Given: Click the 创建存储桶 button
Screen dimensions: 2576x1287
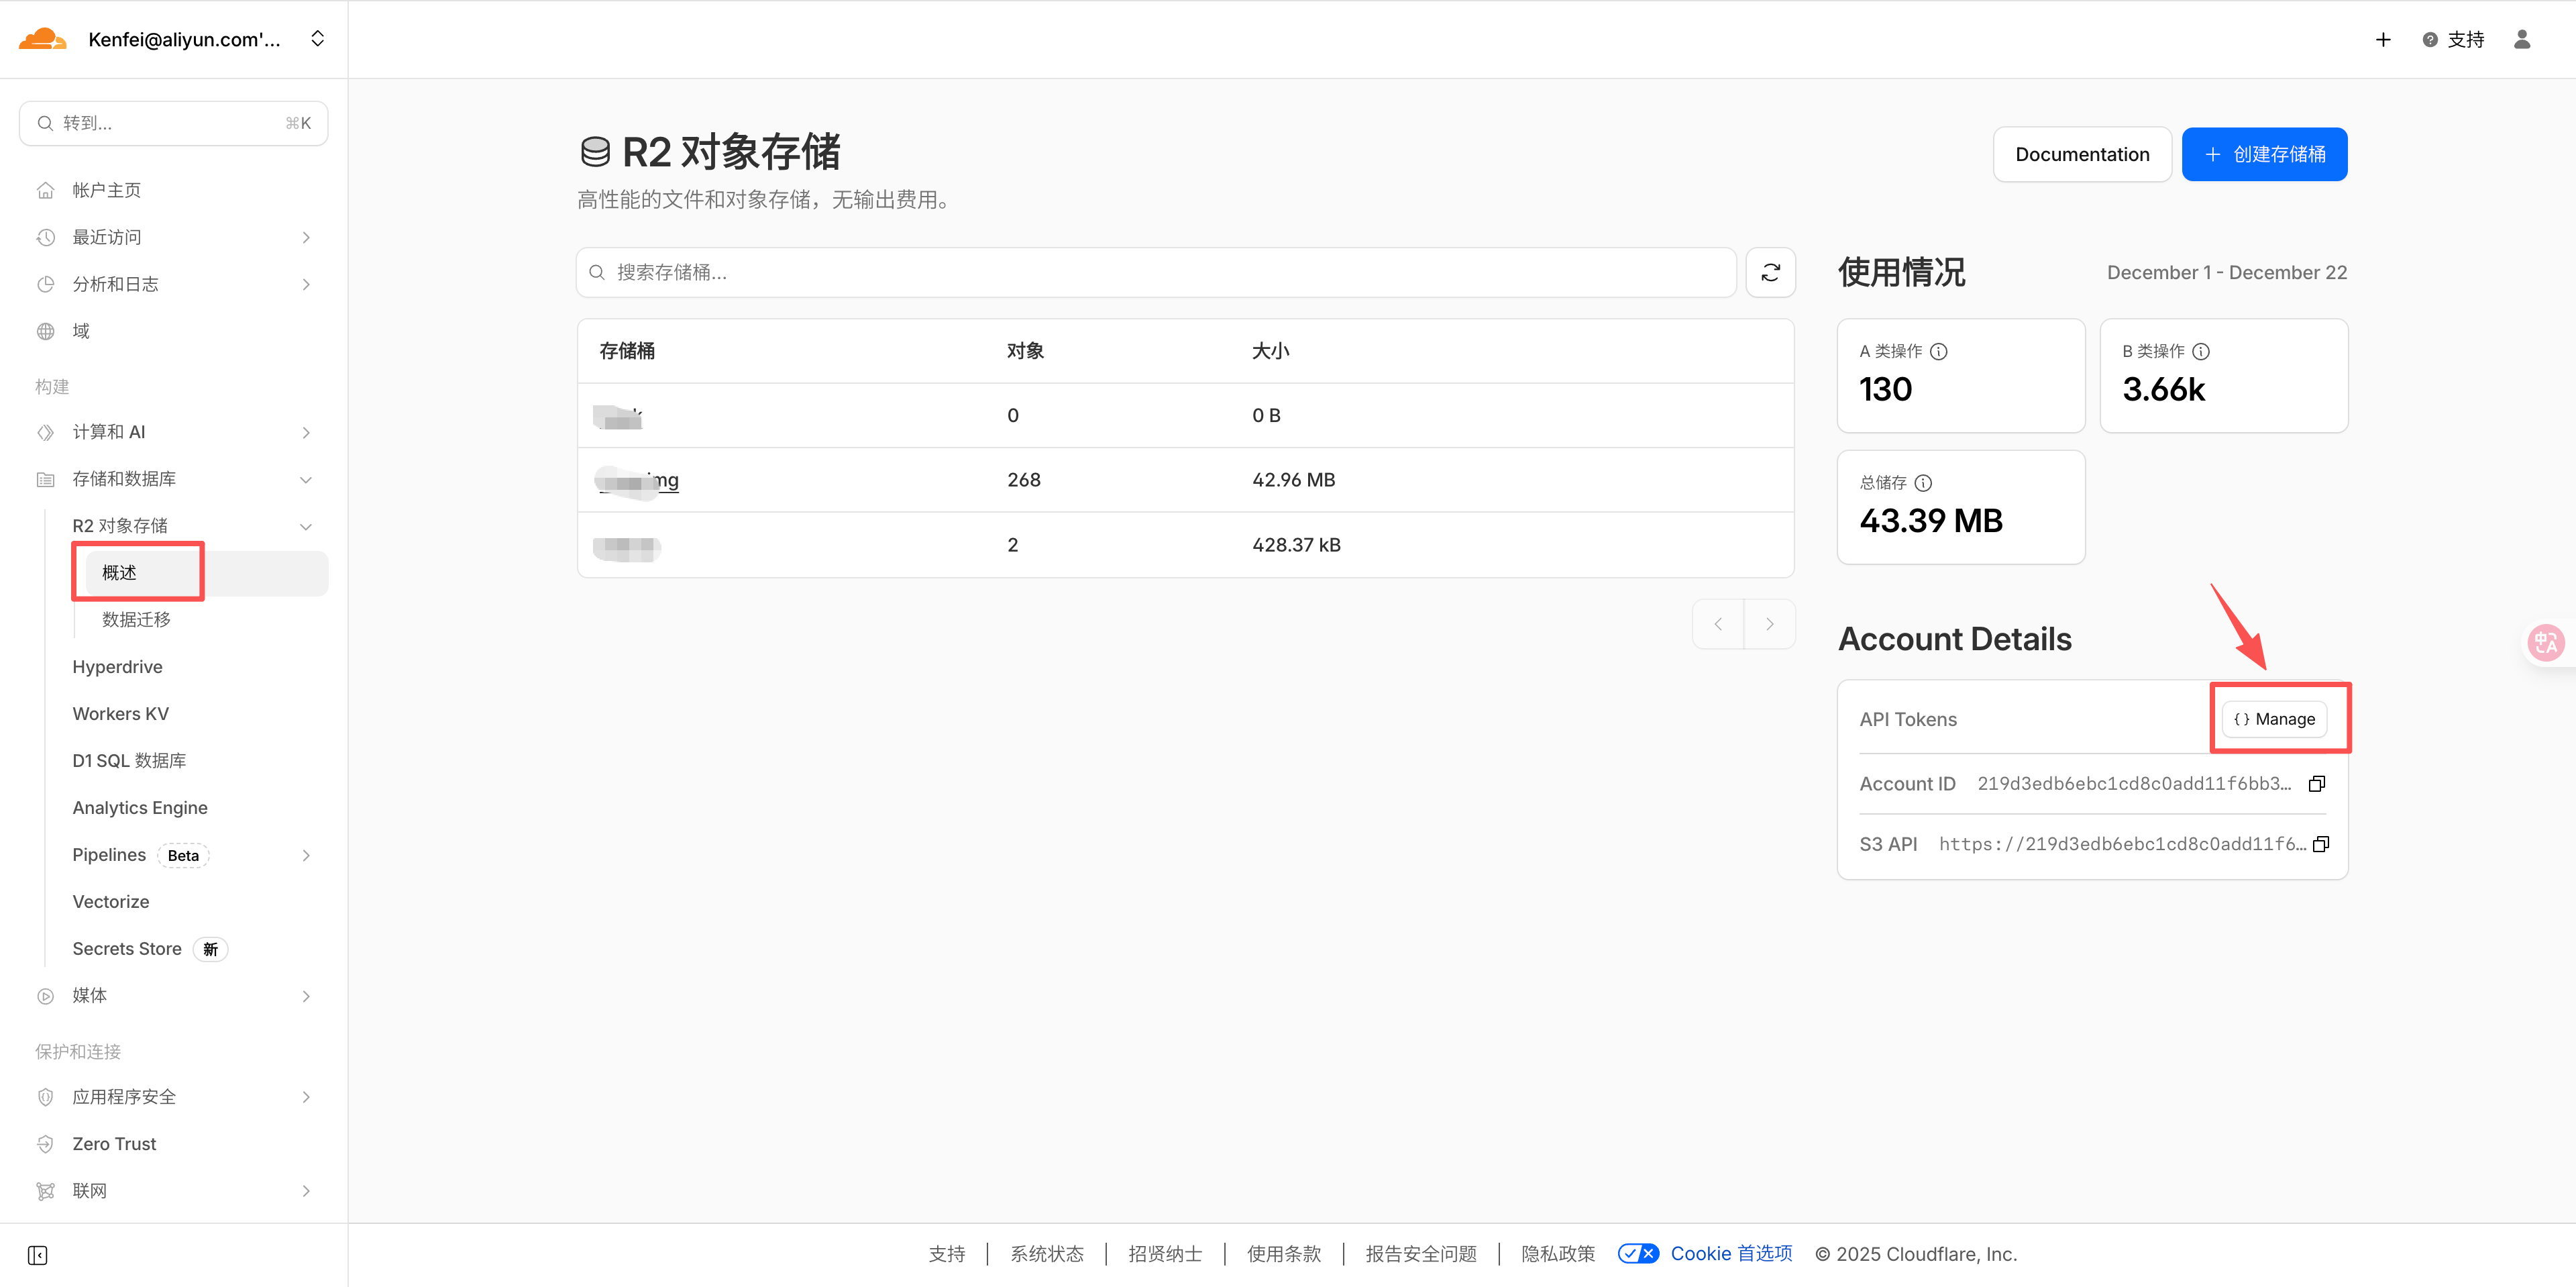Looking at the screenshot, I should [x=2264, y=154].
